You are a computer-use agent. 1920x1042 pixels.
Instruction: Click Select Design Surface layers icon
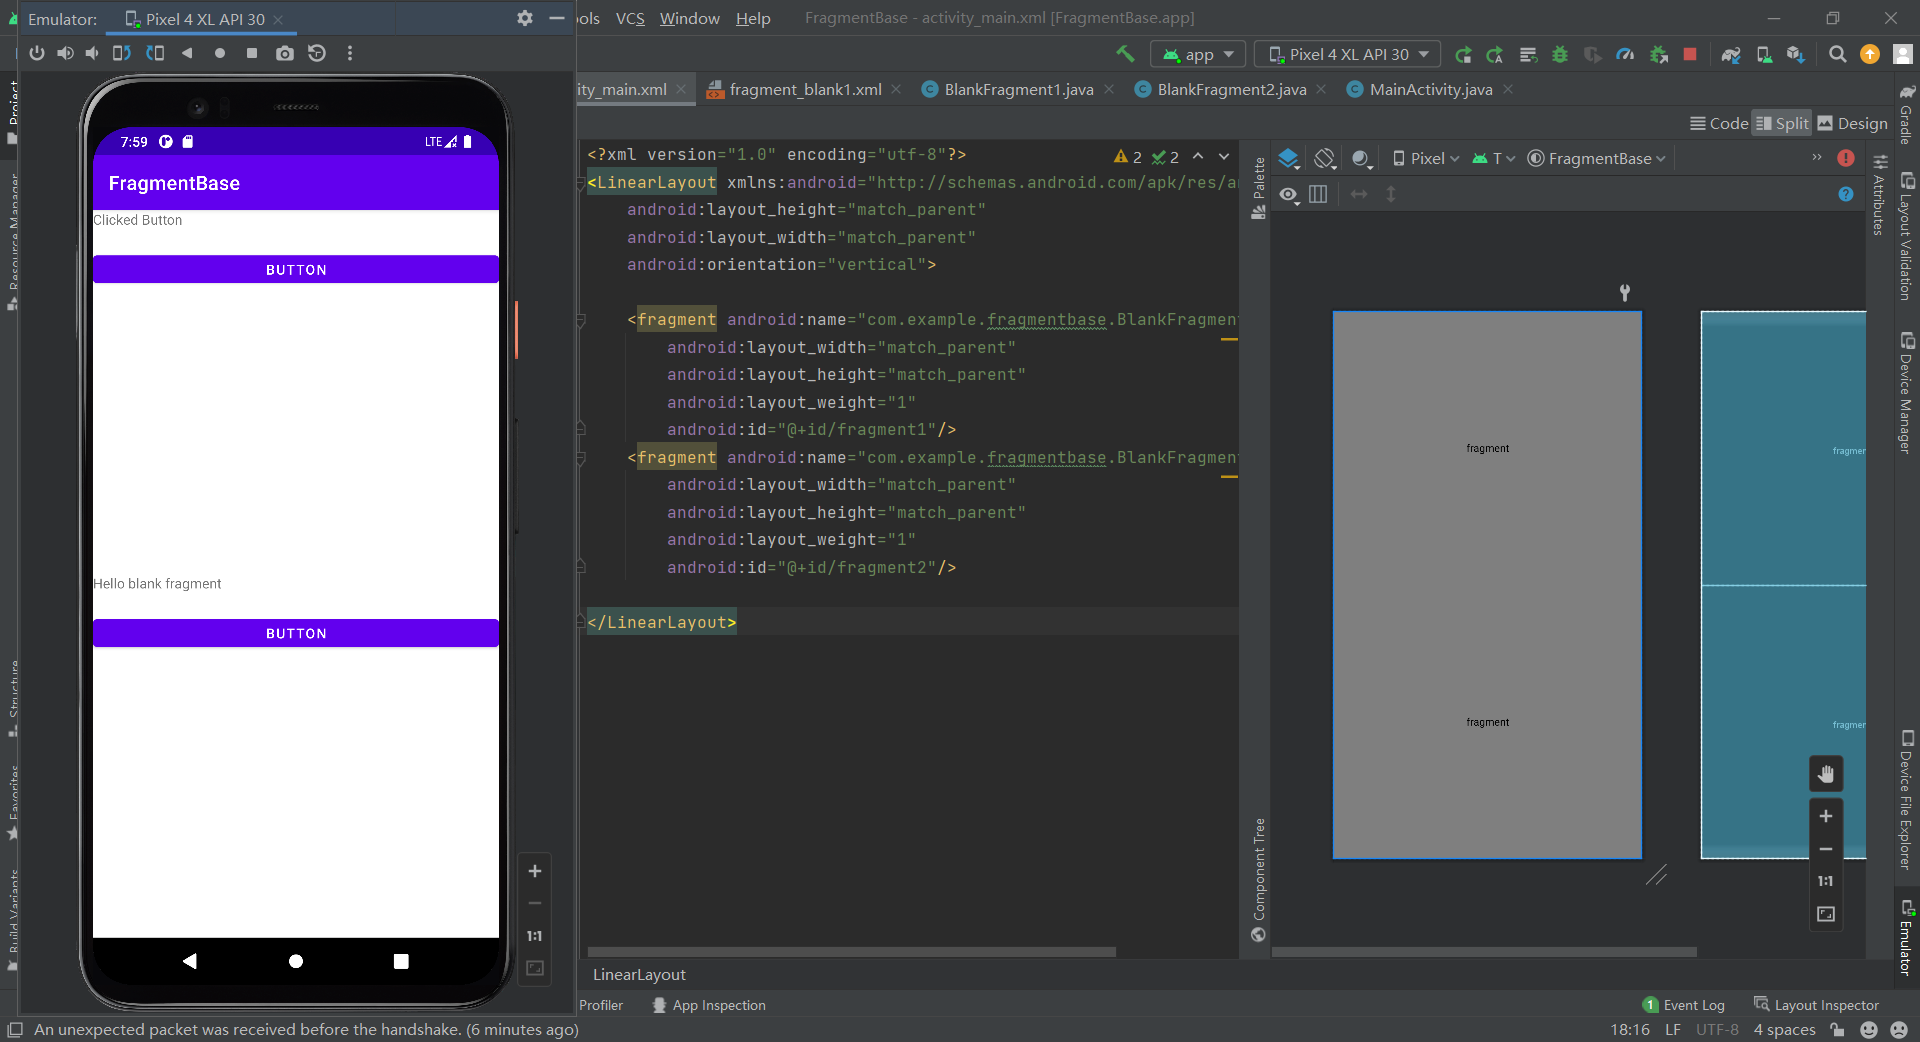[1289, 158]
